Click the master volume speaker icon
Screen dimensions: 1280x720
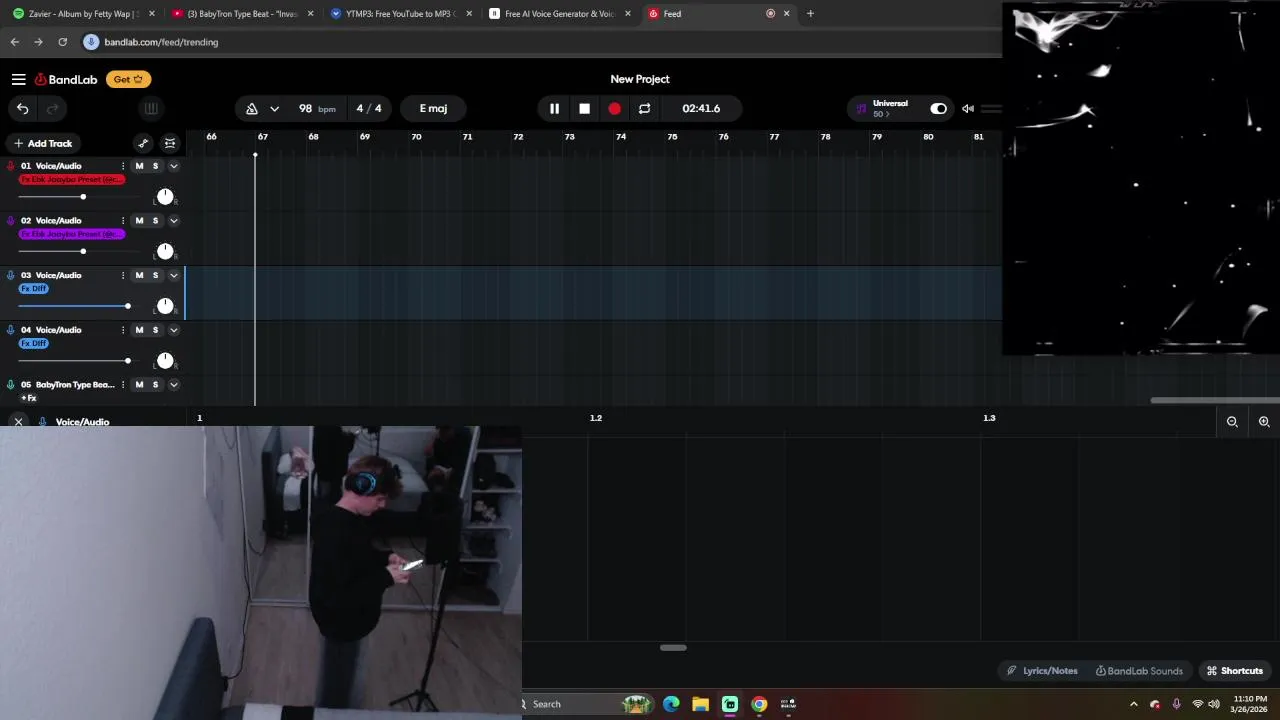click(x=968, y=108)
